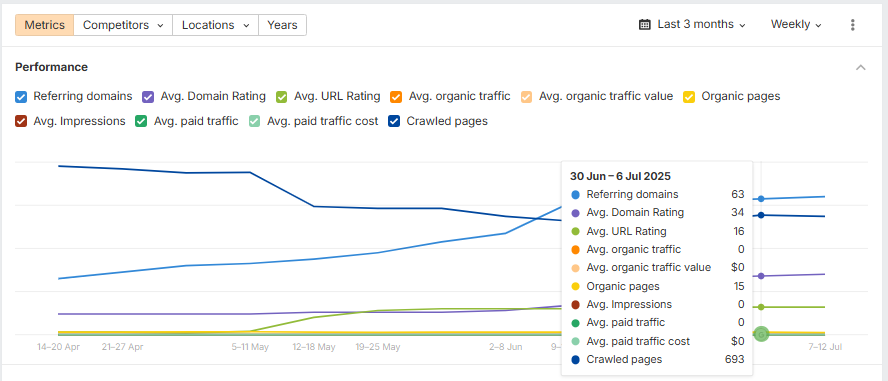Viewport: 888px width, 381px height.
Task: Click the Referring domains 63 value in tooltip
Action: 737,194
